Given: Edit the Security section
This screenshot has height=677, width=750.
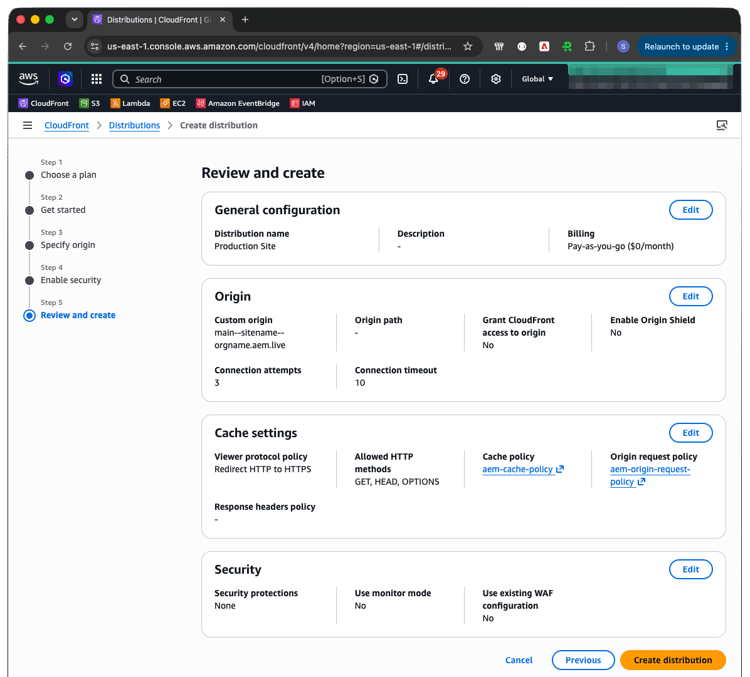Looking at the screenshot, I should [x=691, y=569].
